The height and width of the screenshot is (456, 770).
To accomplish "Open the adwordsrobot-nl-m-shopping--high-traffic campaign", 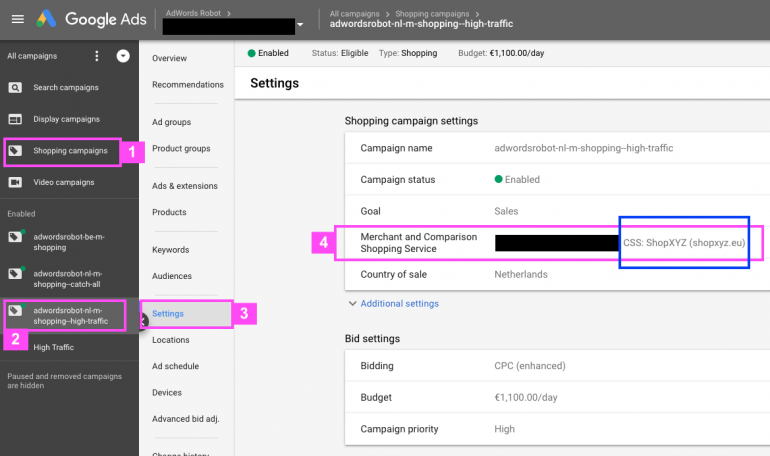I will (69, 316).
